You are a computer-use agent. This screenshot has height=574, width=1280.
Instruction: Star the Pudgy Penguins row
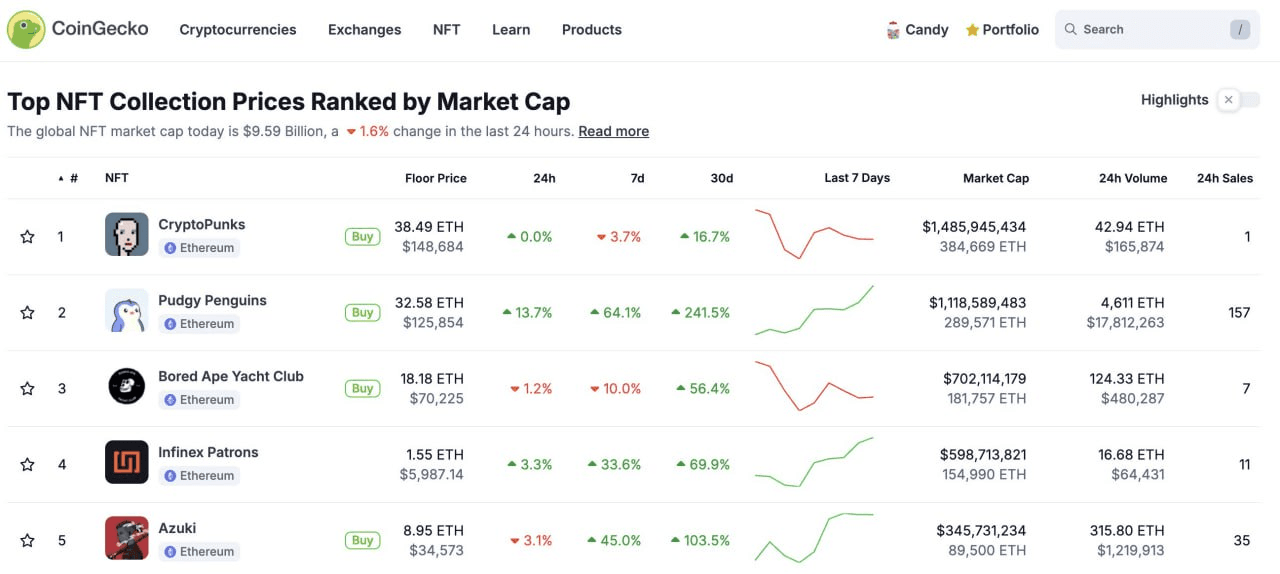[x=28, y=313]
